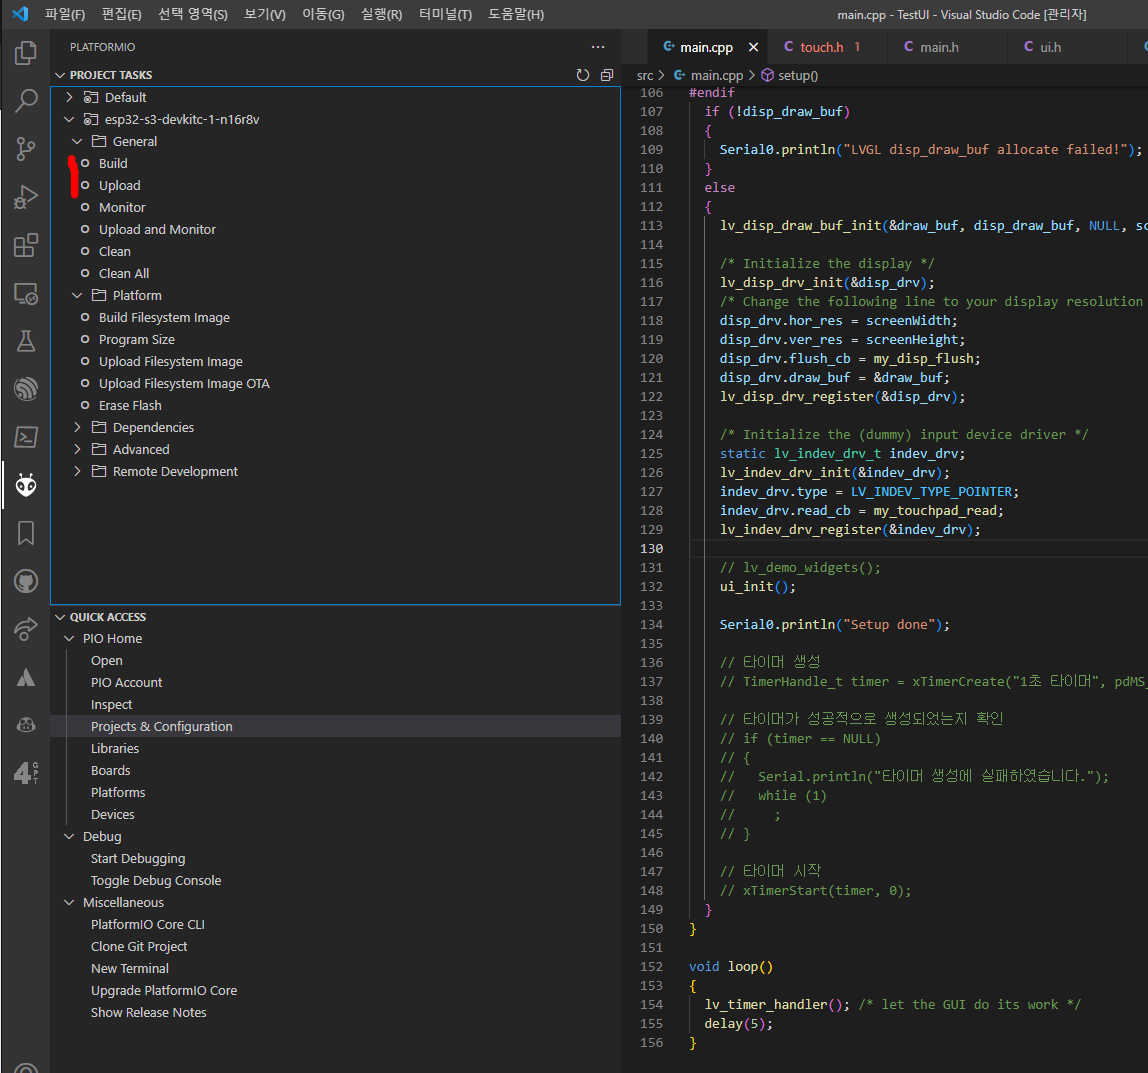The image size is (1148, 1073).
Task: Expand the Remote Development folder
Action: tap(78, 471)
